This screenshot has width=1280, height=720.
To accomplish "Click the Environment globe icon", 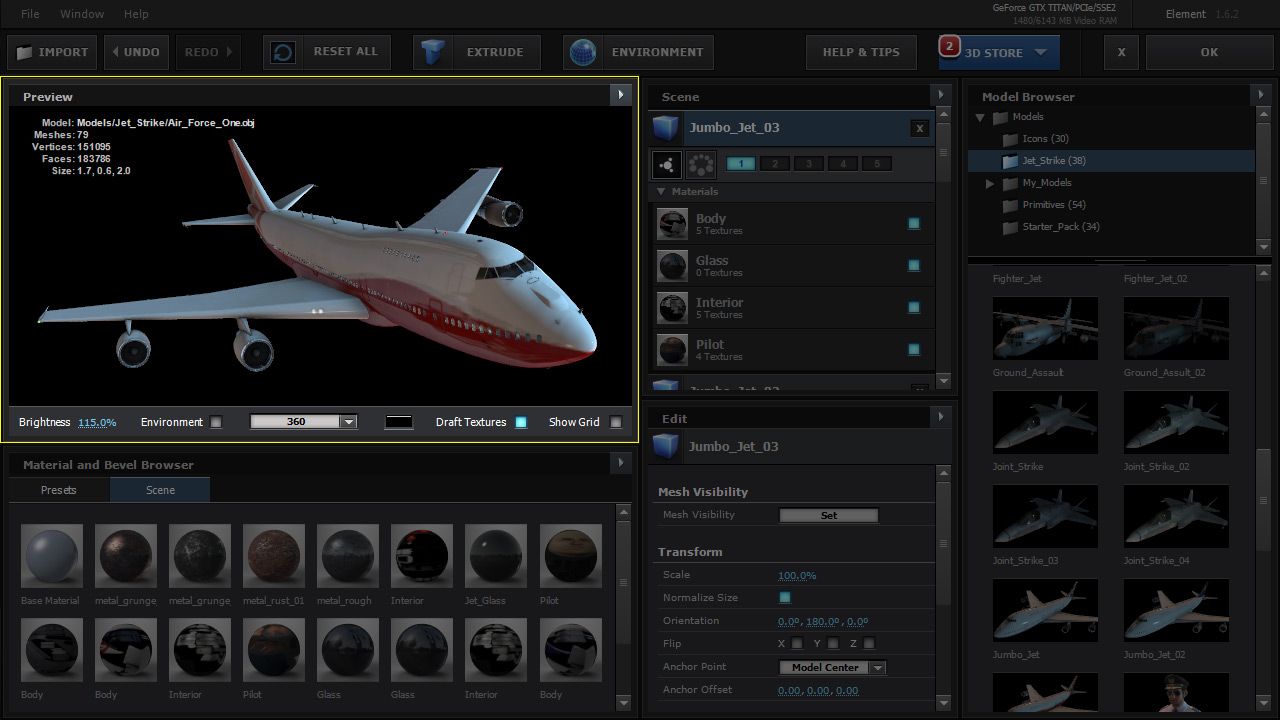I will pyautogui.click(x=583, y=52).
